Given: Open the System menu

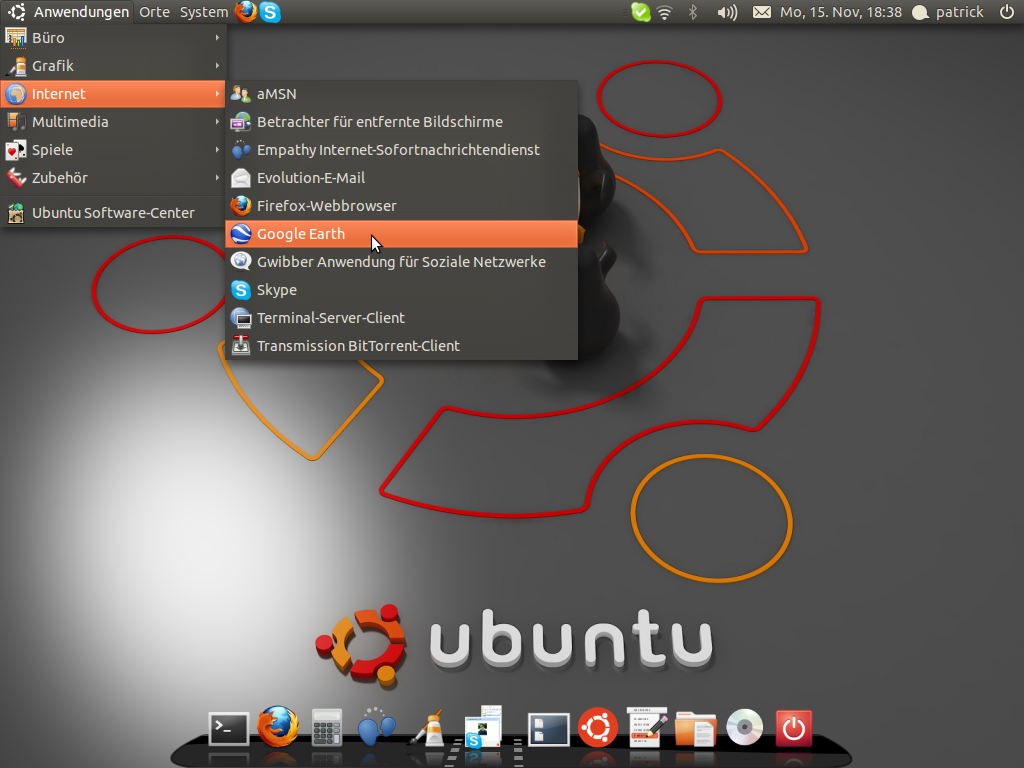Looking at the screenshot, I should click(204, 12).
